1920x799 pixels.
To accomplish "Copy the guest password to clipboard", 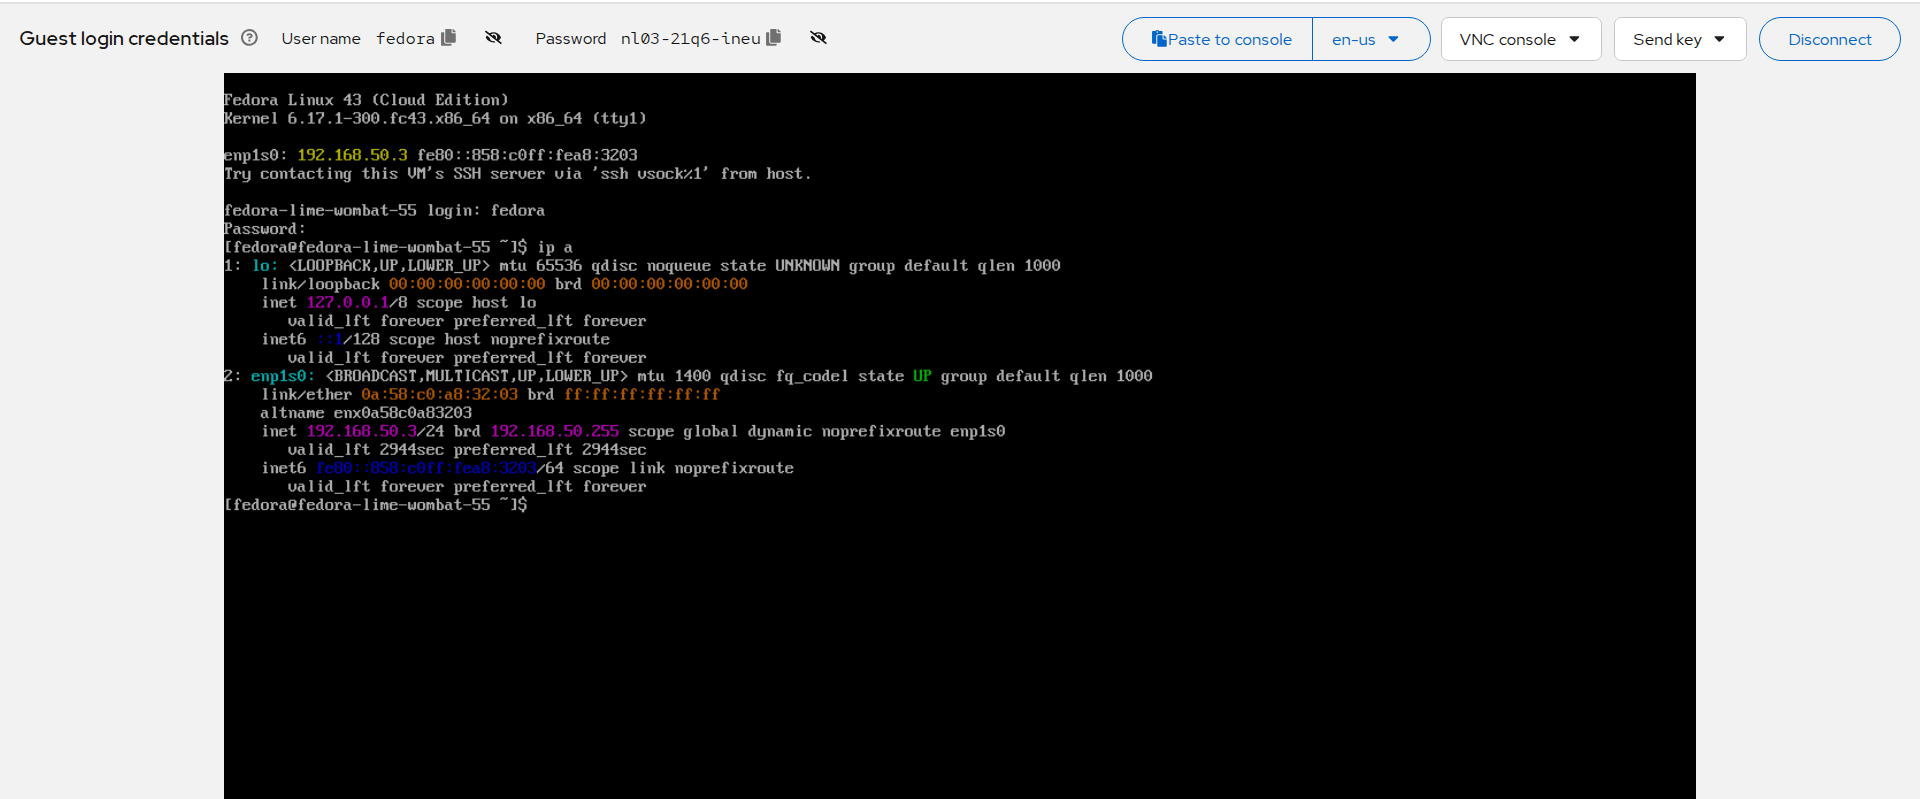I will 773,38.
